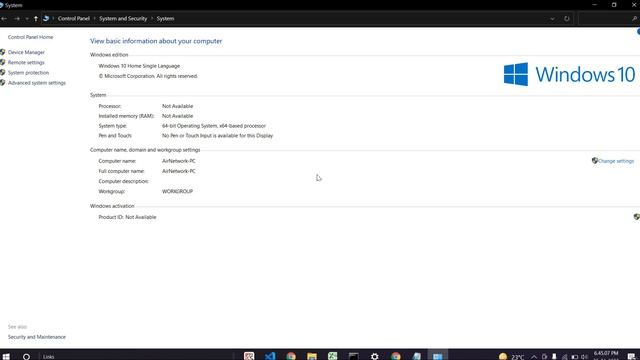Open the terminal window icon on taskbar

pyautogui.click(x=353, y=356)
